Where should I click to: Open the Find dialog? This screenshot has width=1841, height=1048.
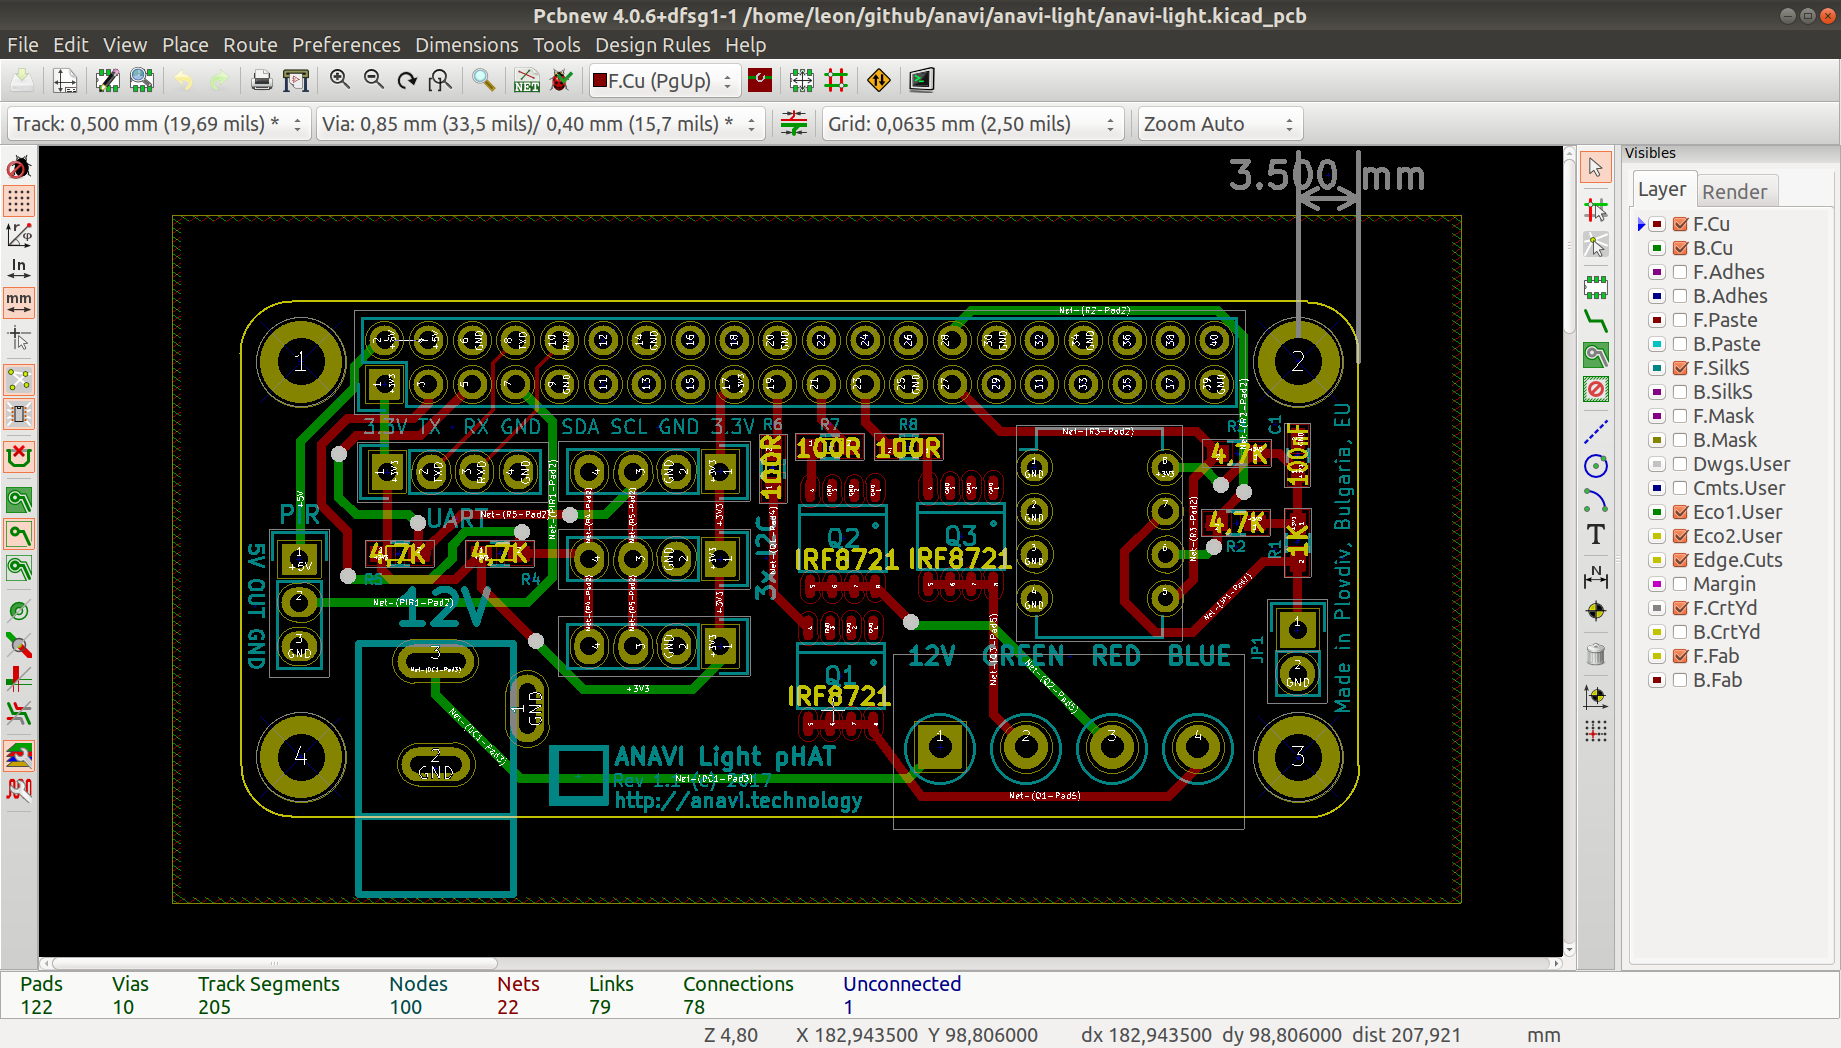(484, 80)
